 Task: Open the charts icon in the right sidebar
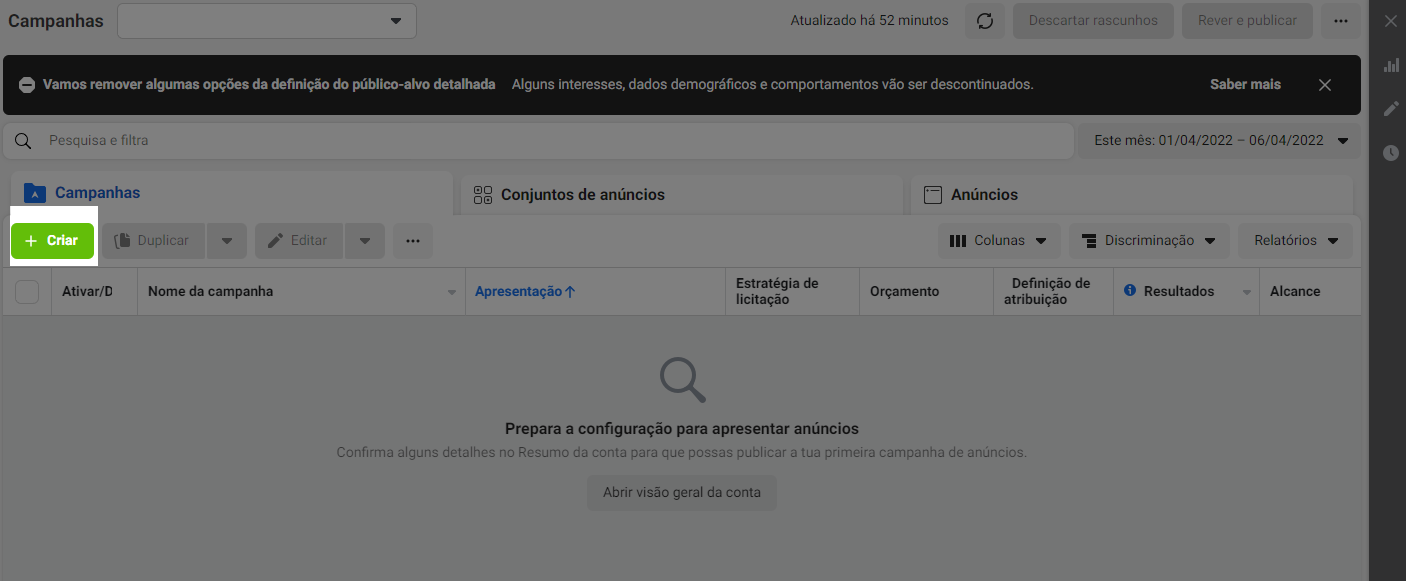[1391, 65]
